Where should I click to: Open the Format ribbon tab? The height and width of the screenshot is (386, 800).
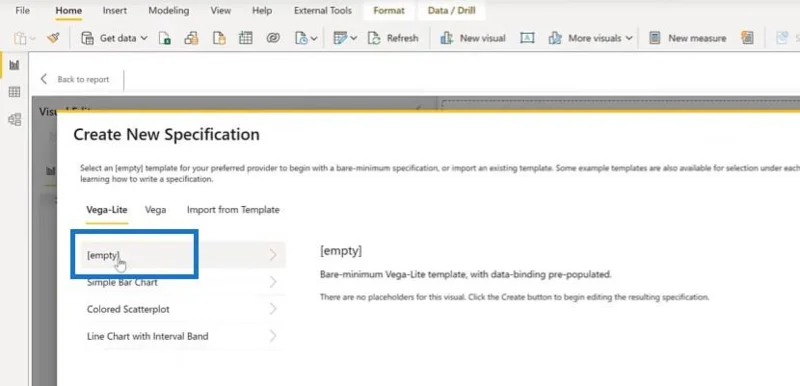[389, 10]
